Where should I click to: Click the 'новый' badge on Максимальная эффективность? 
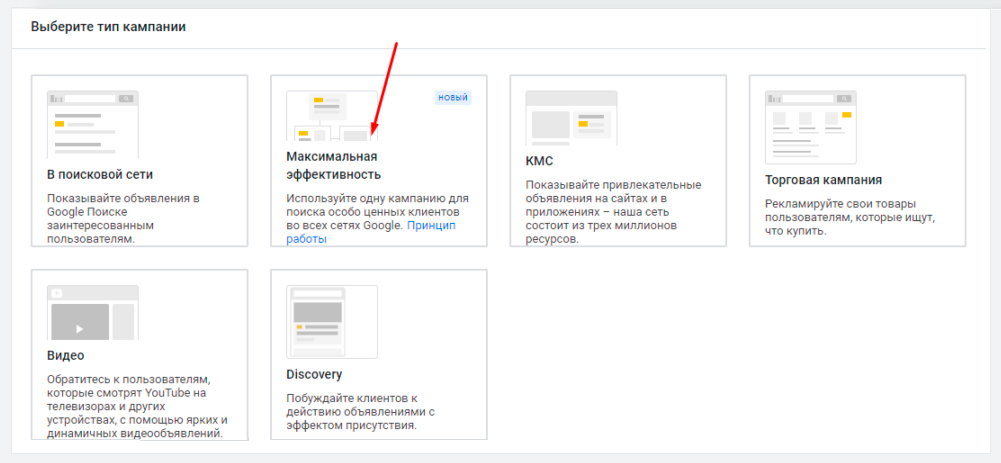453,98
